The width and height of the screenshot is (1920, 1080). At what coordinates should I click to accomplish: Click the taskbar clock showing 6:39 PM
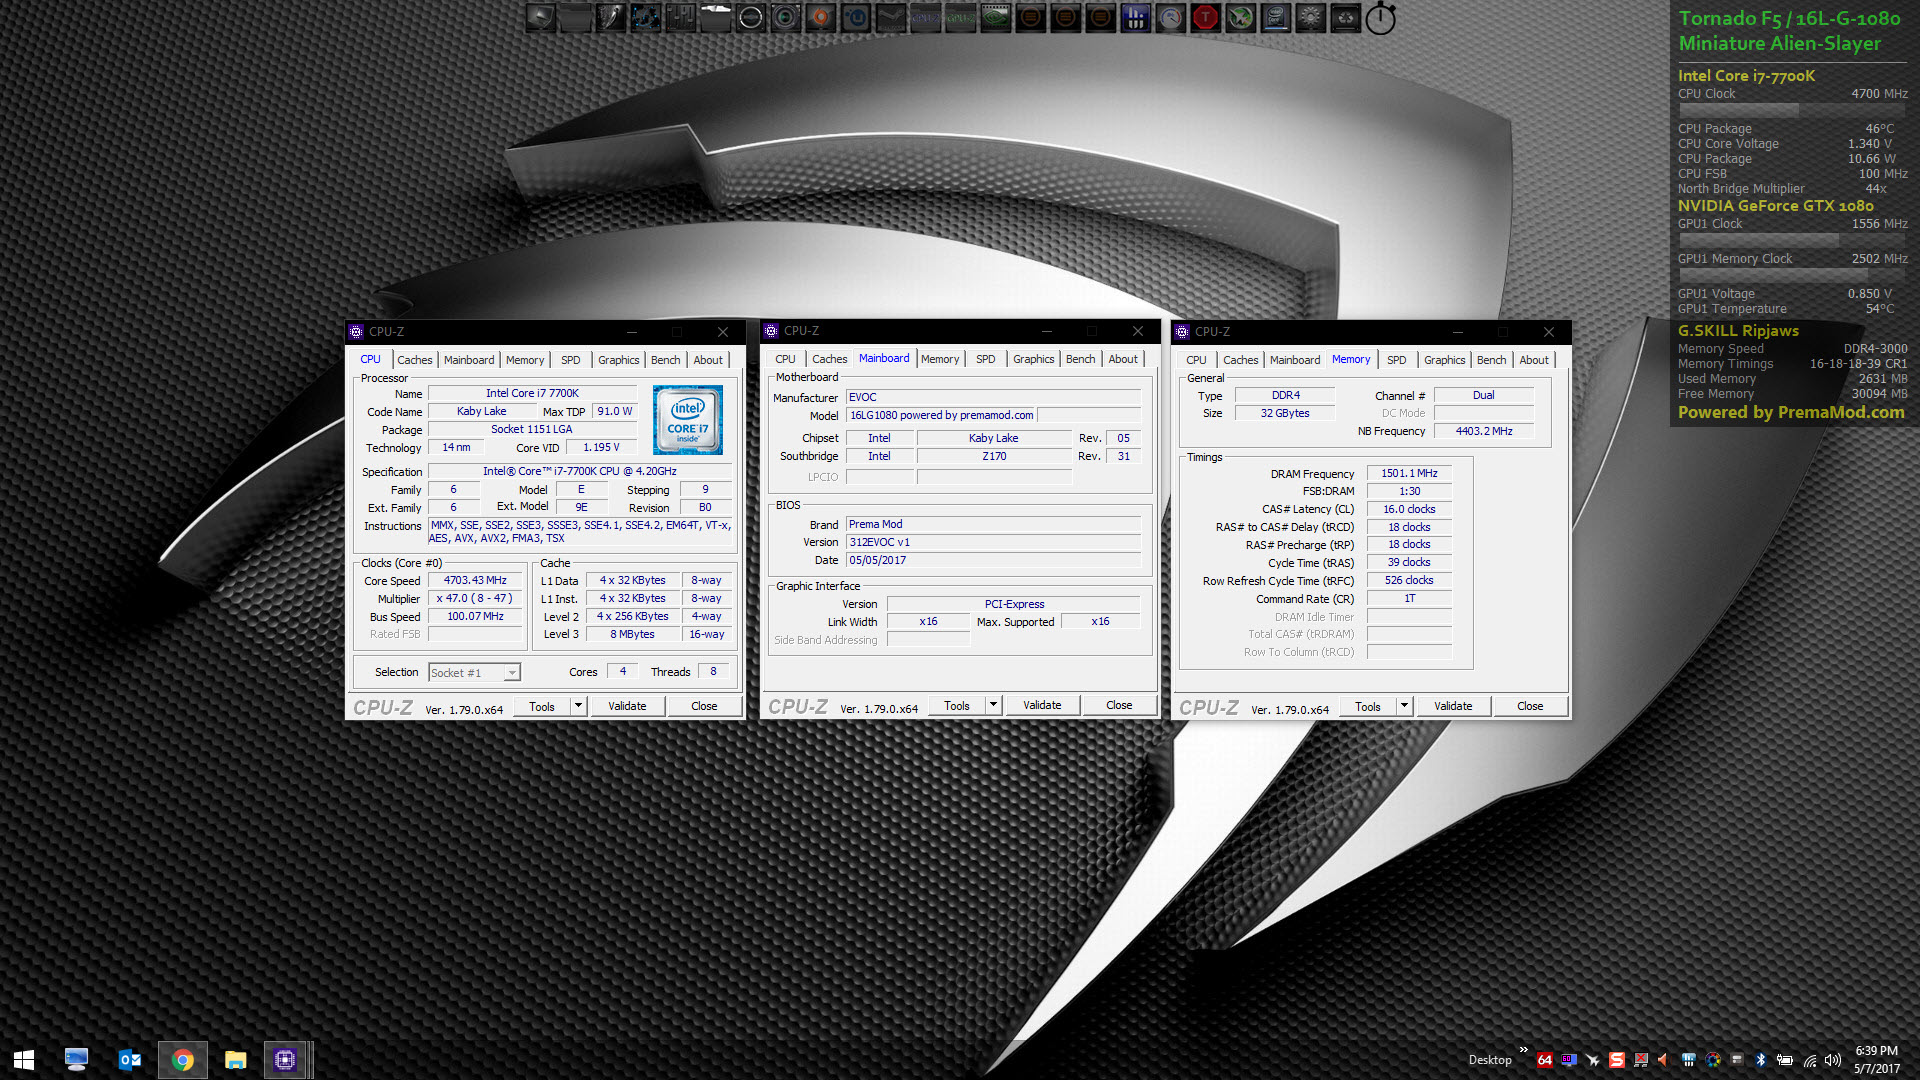(x=1876, y=1059)
